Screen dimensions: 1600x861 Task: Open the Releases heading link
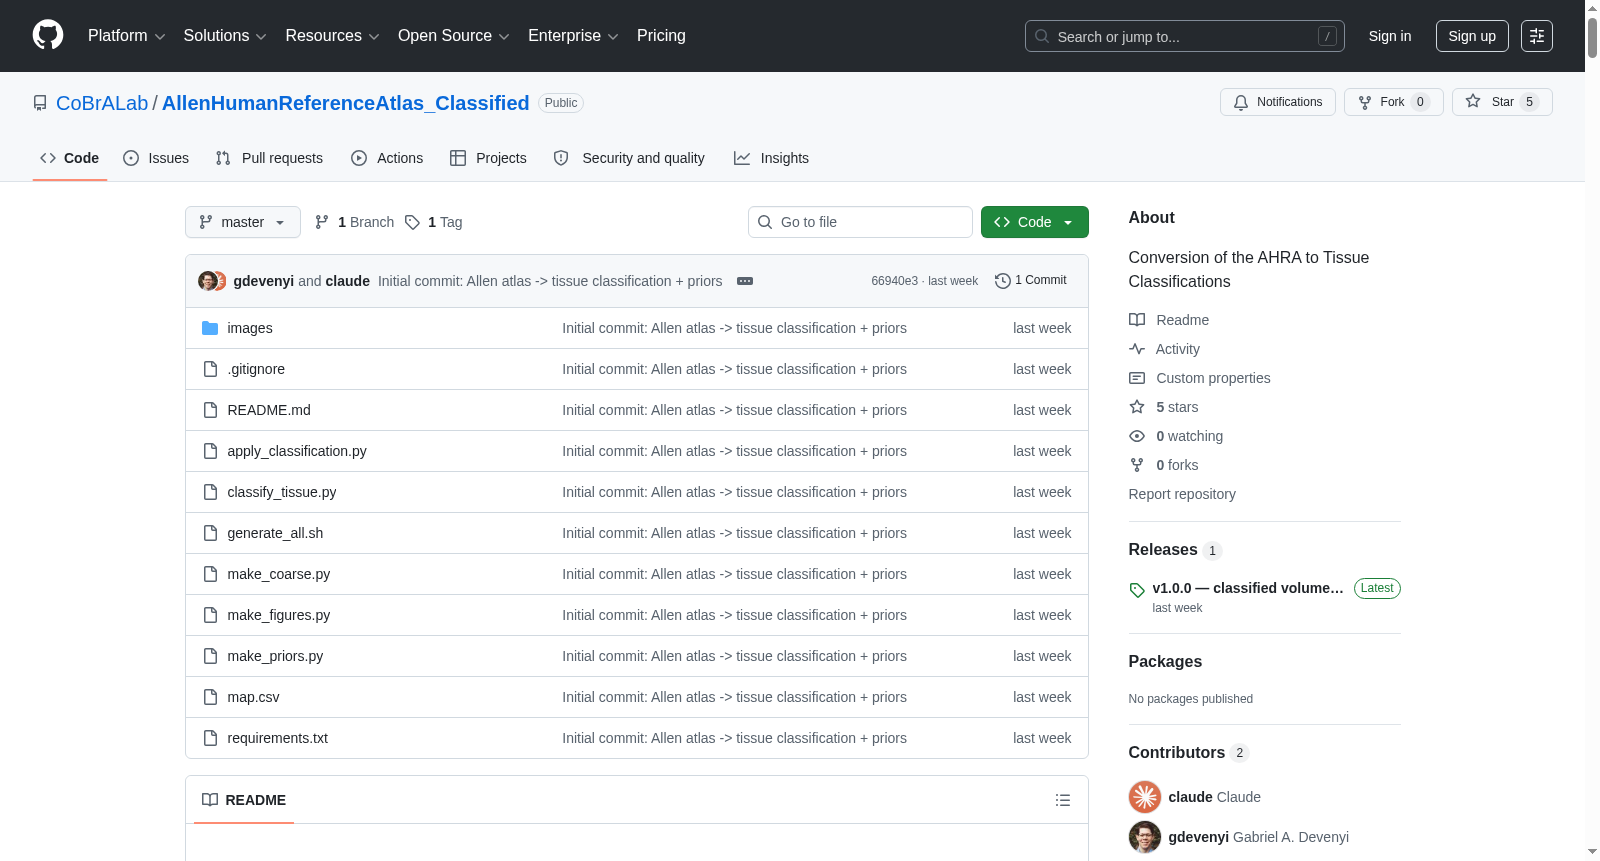click(1163, 550)
